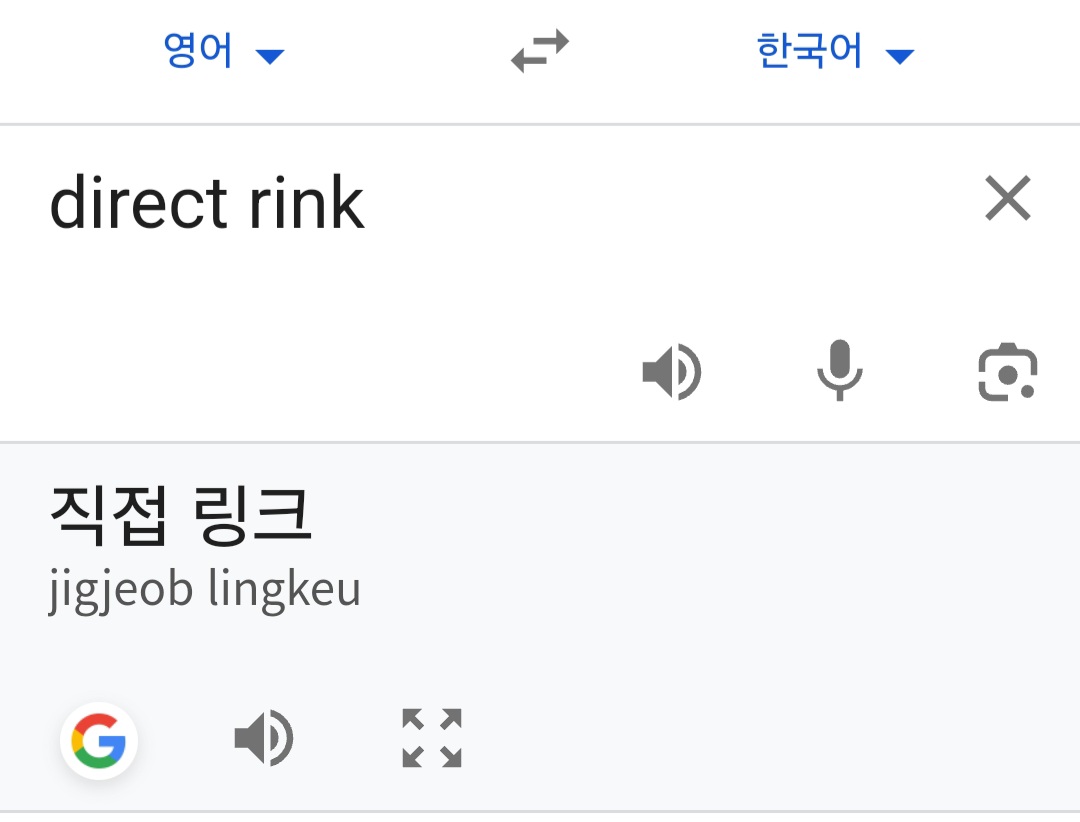Screen dimensions: 1080x822
Task: Select the 한국어 target language label
Action: [x=809, y=50]
